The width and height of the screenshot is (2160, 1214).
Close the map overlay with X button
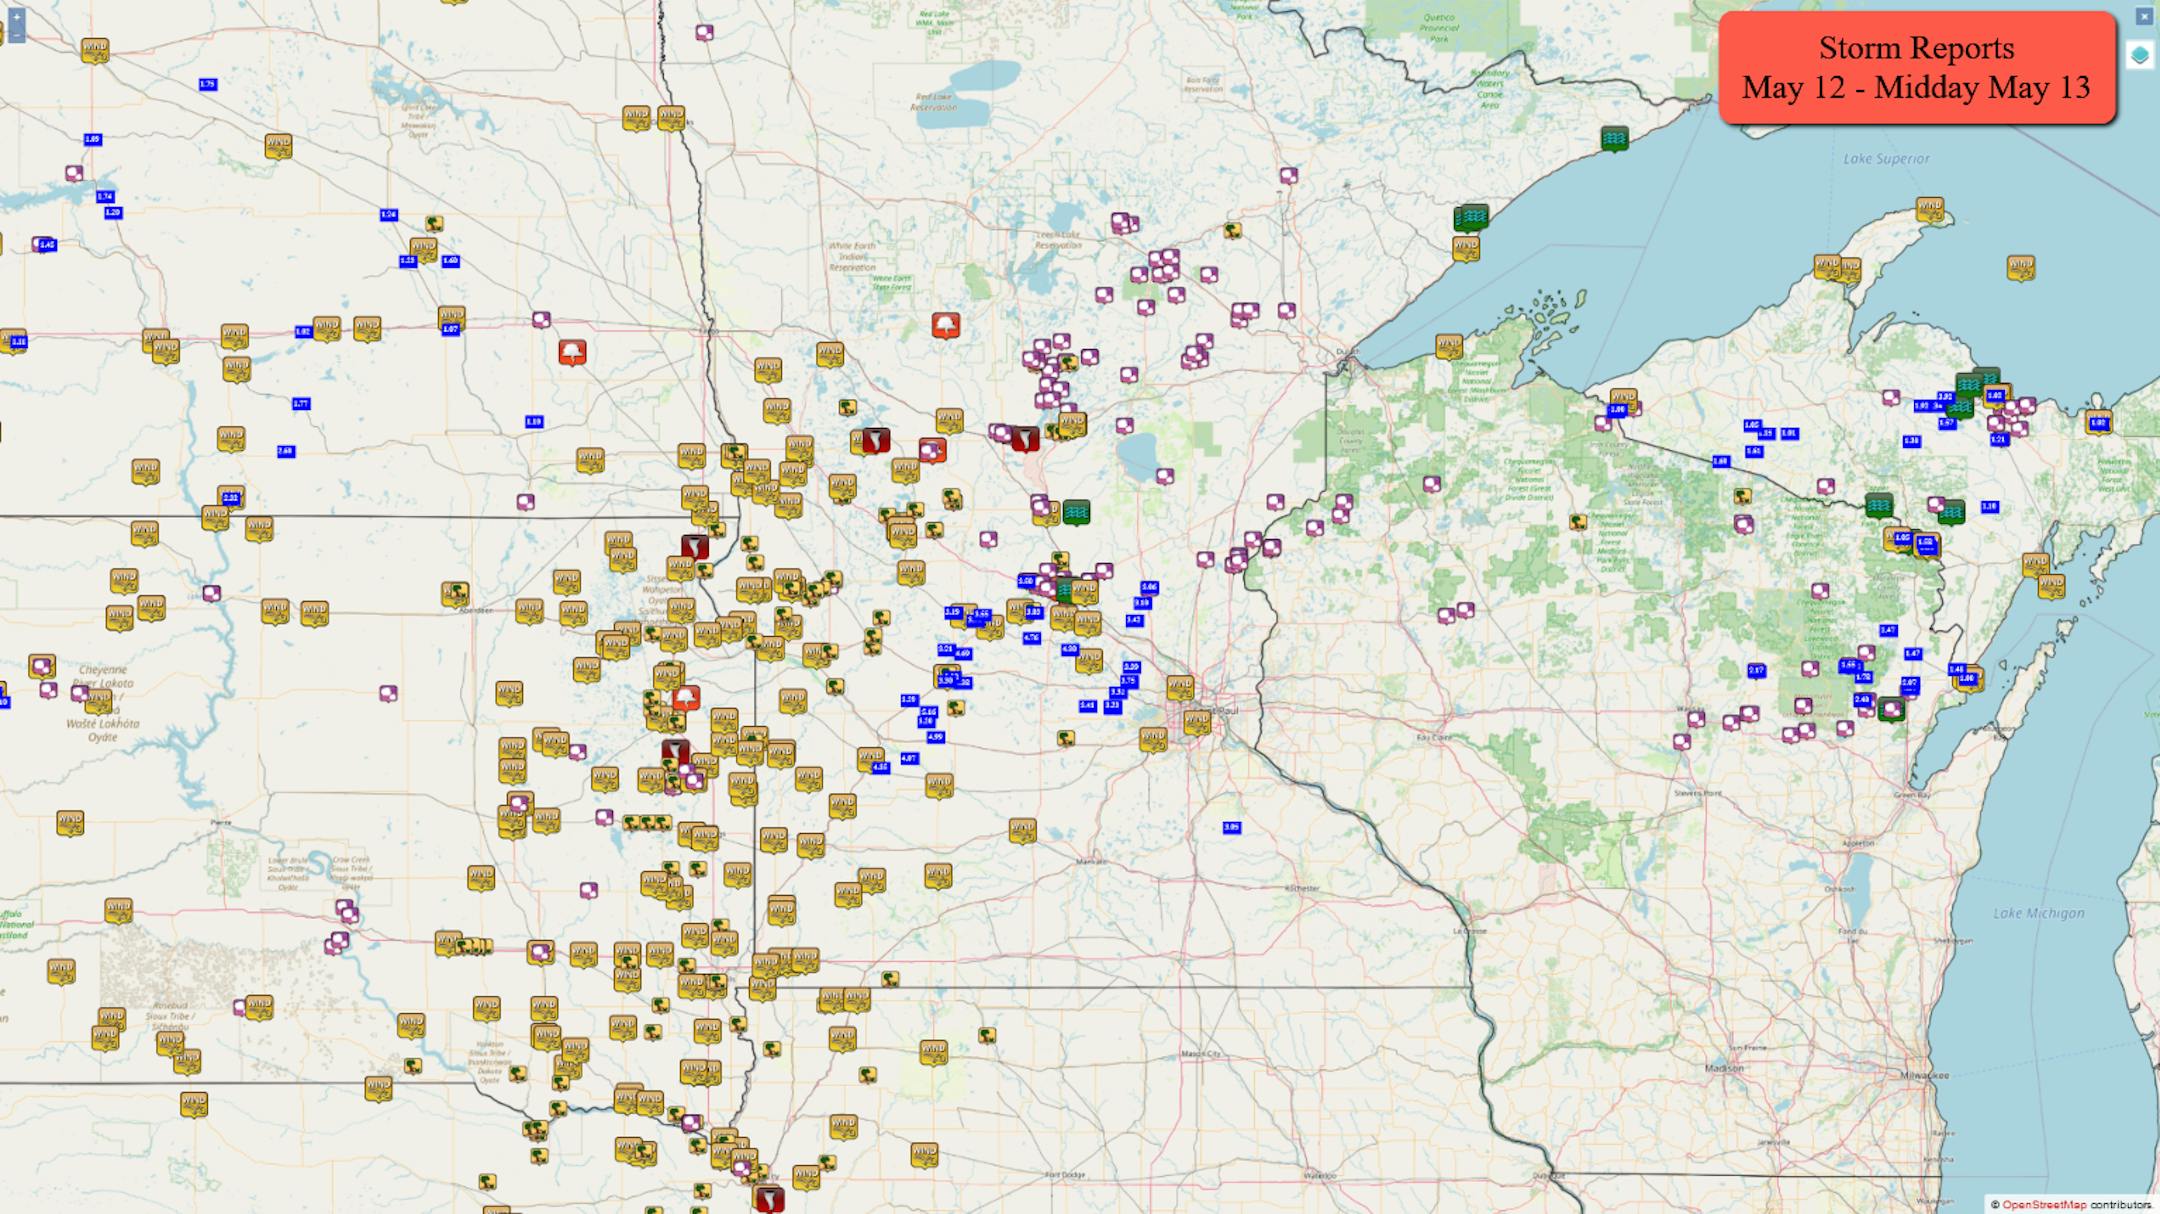pos(2144,17)
